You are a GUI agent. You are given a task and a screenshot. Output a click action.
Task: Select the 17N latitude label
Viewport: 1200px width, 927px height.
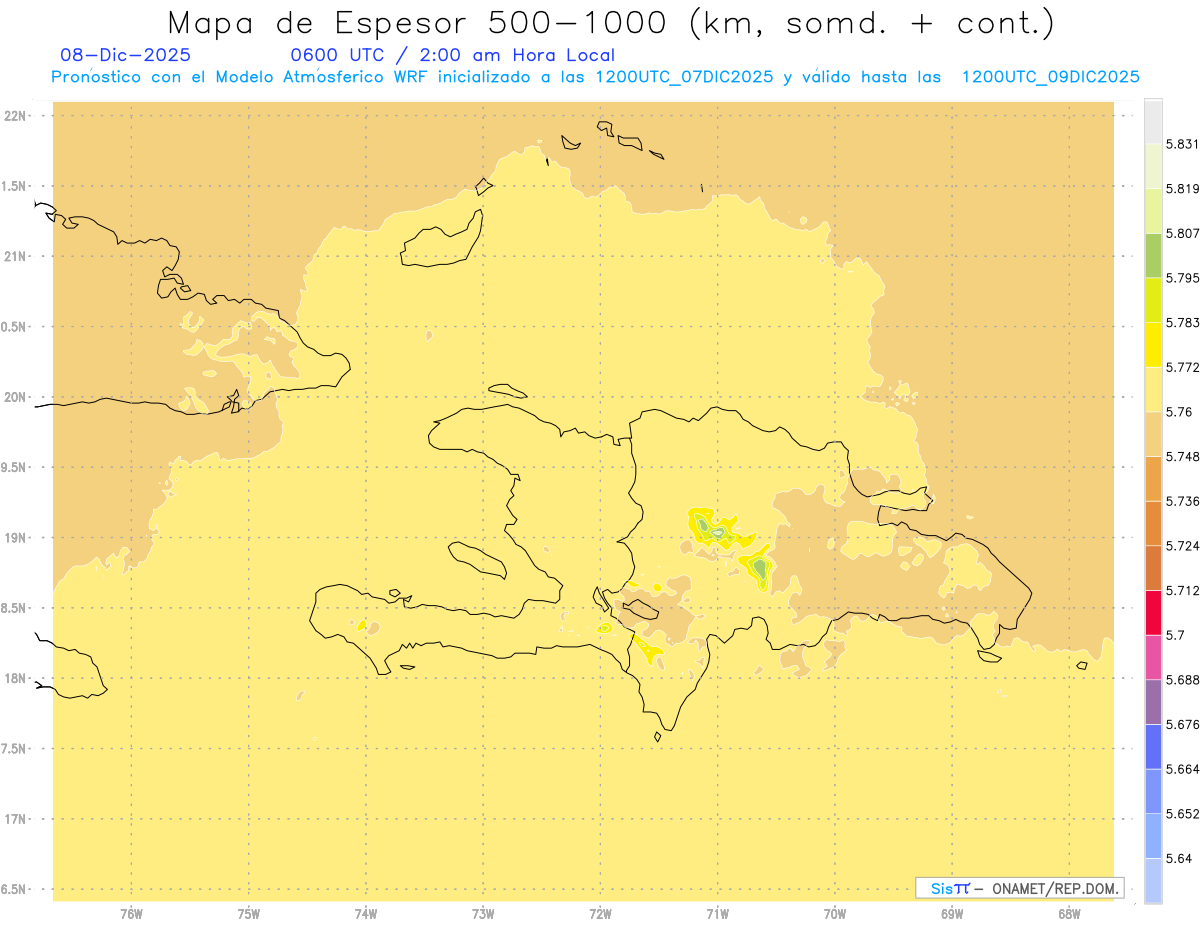click(x=15, y=819)
